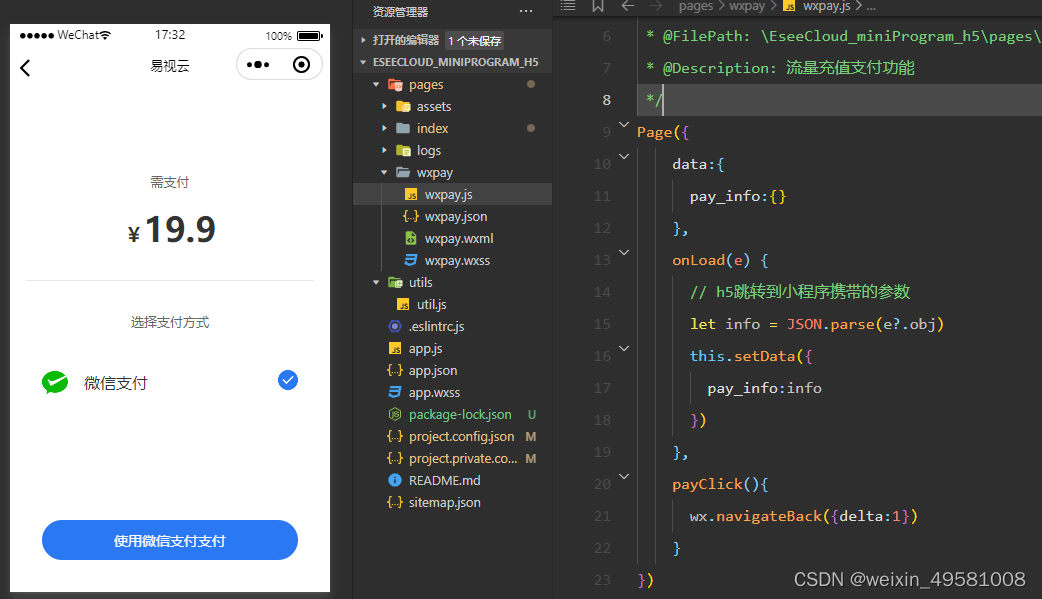The width and height of the screenshot is (1042, 599).
Task: Fold the setData block at line 16
Action: click(x=624, y=348)
